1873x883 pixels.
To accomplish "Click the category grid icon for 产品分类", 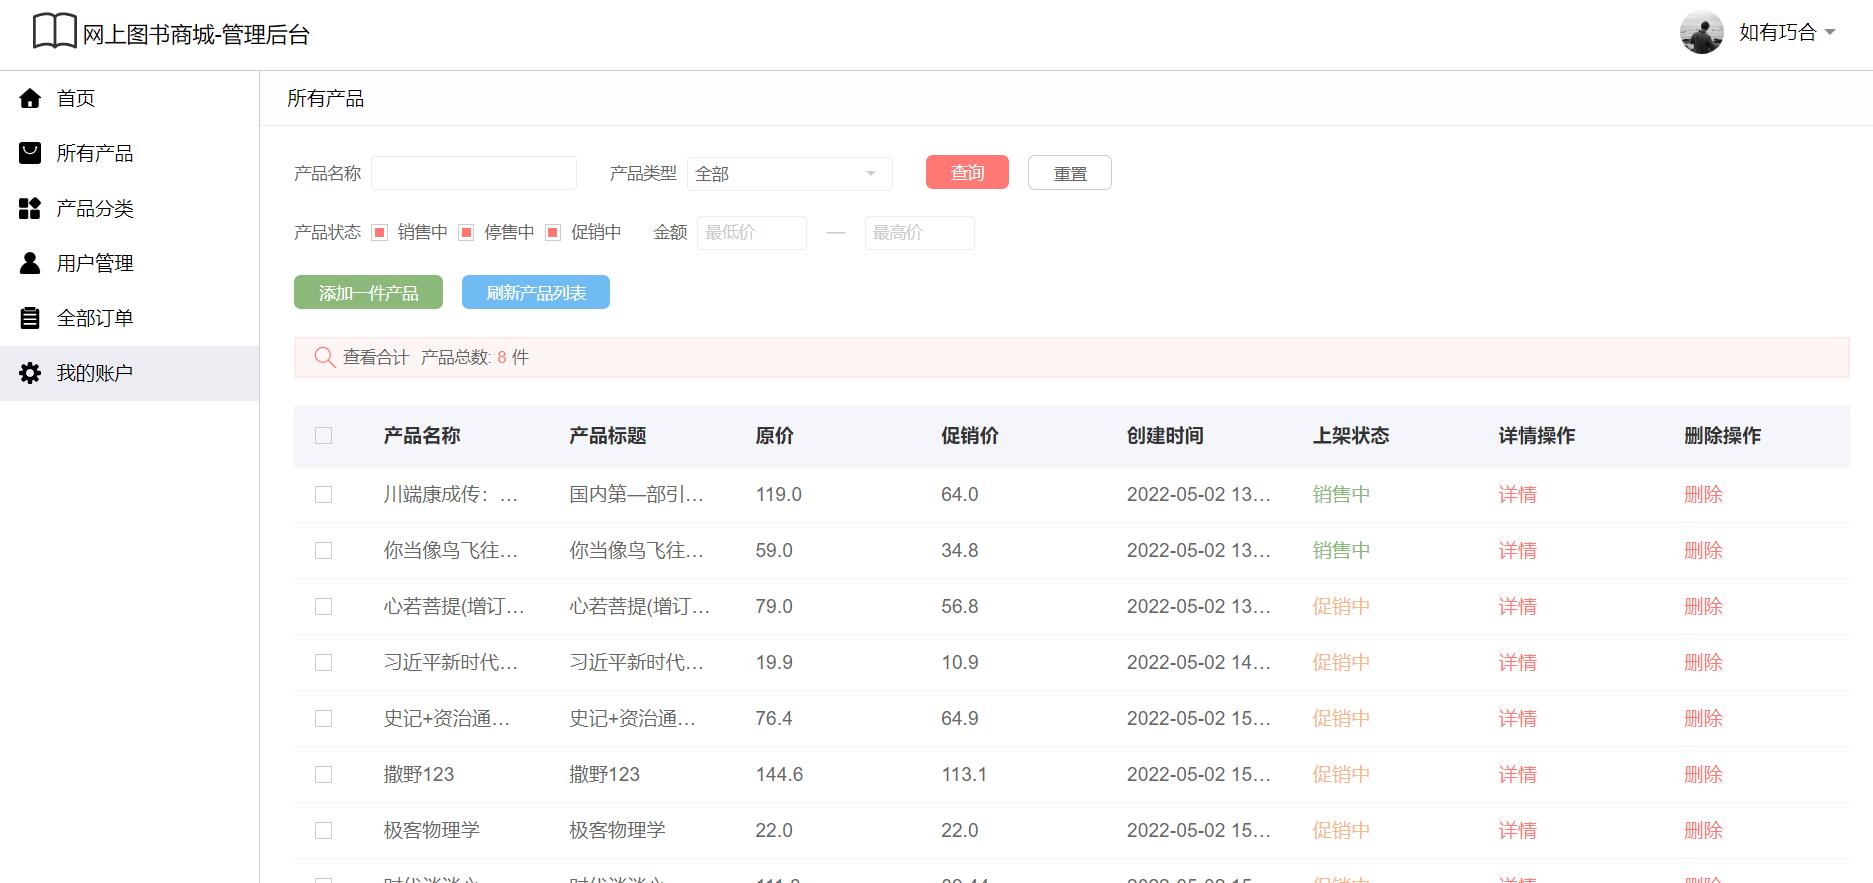I will 30,208.
